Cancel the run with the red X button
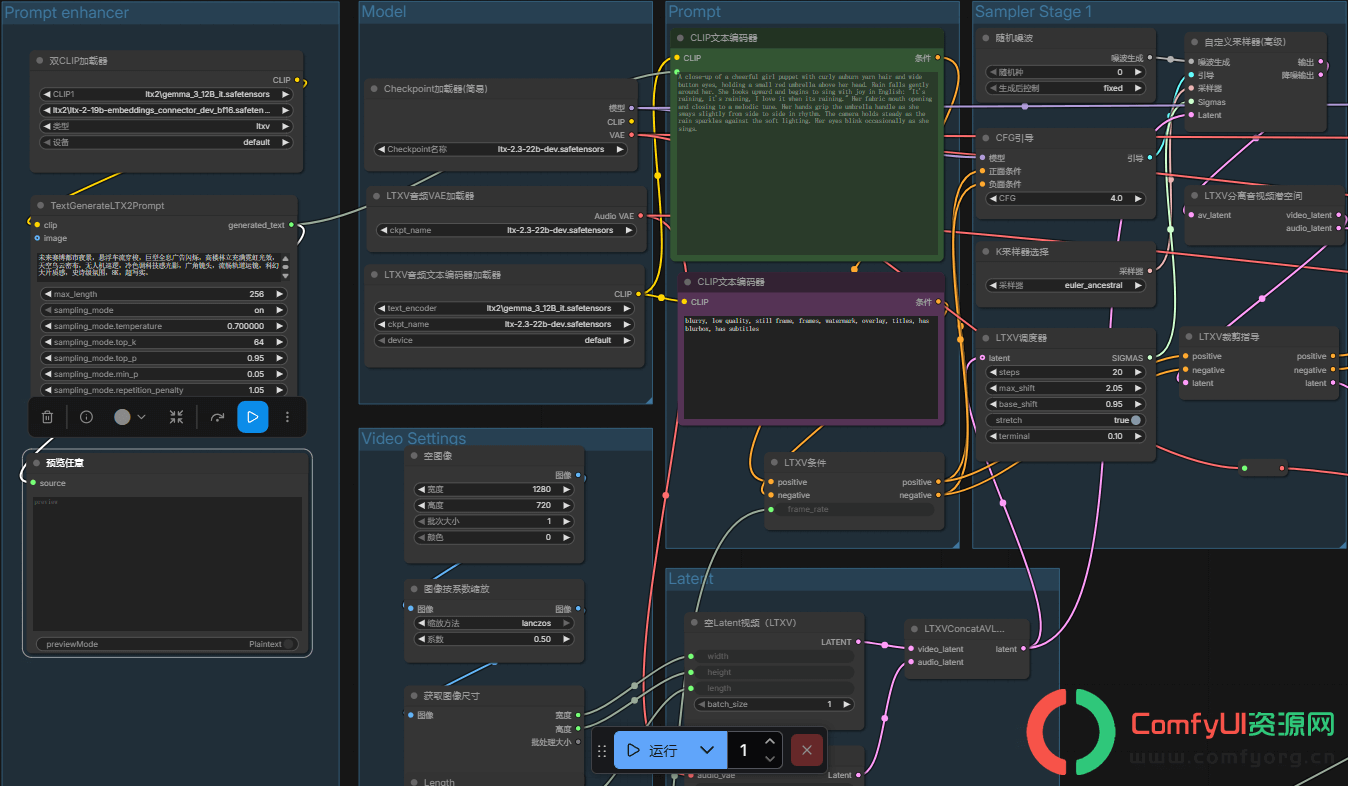 coord(807,750)
